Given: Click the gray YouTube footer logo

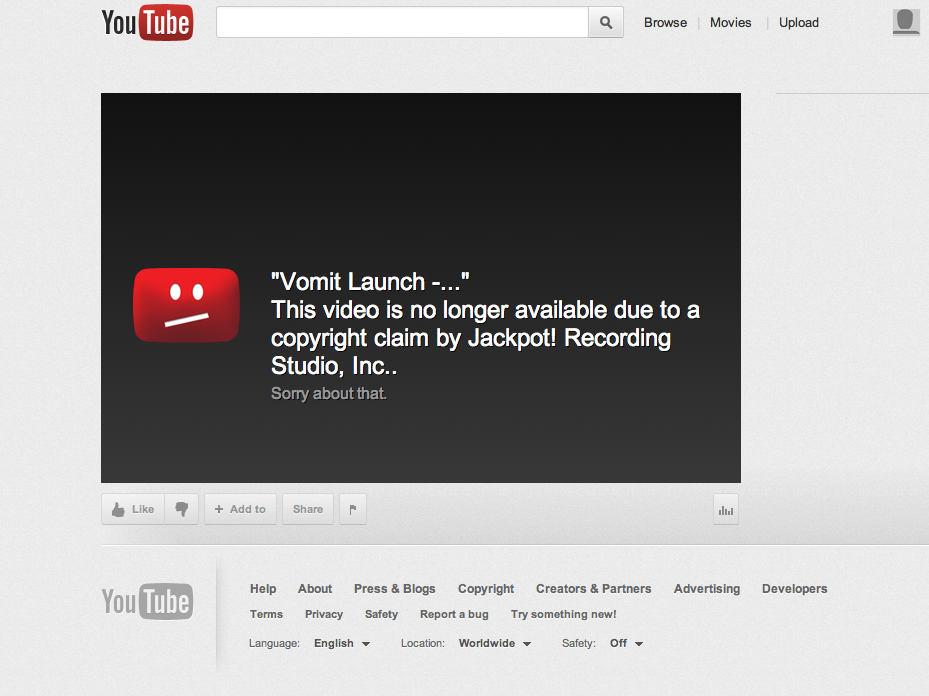Looking at the screenshot, I should [x=146, y=601].
